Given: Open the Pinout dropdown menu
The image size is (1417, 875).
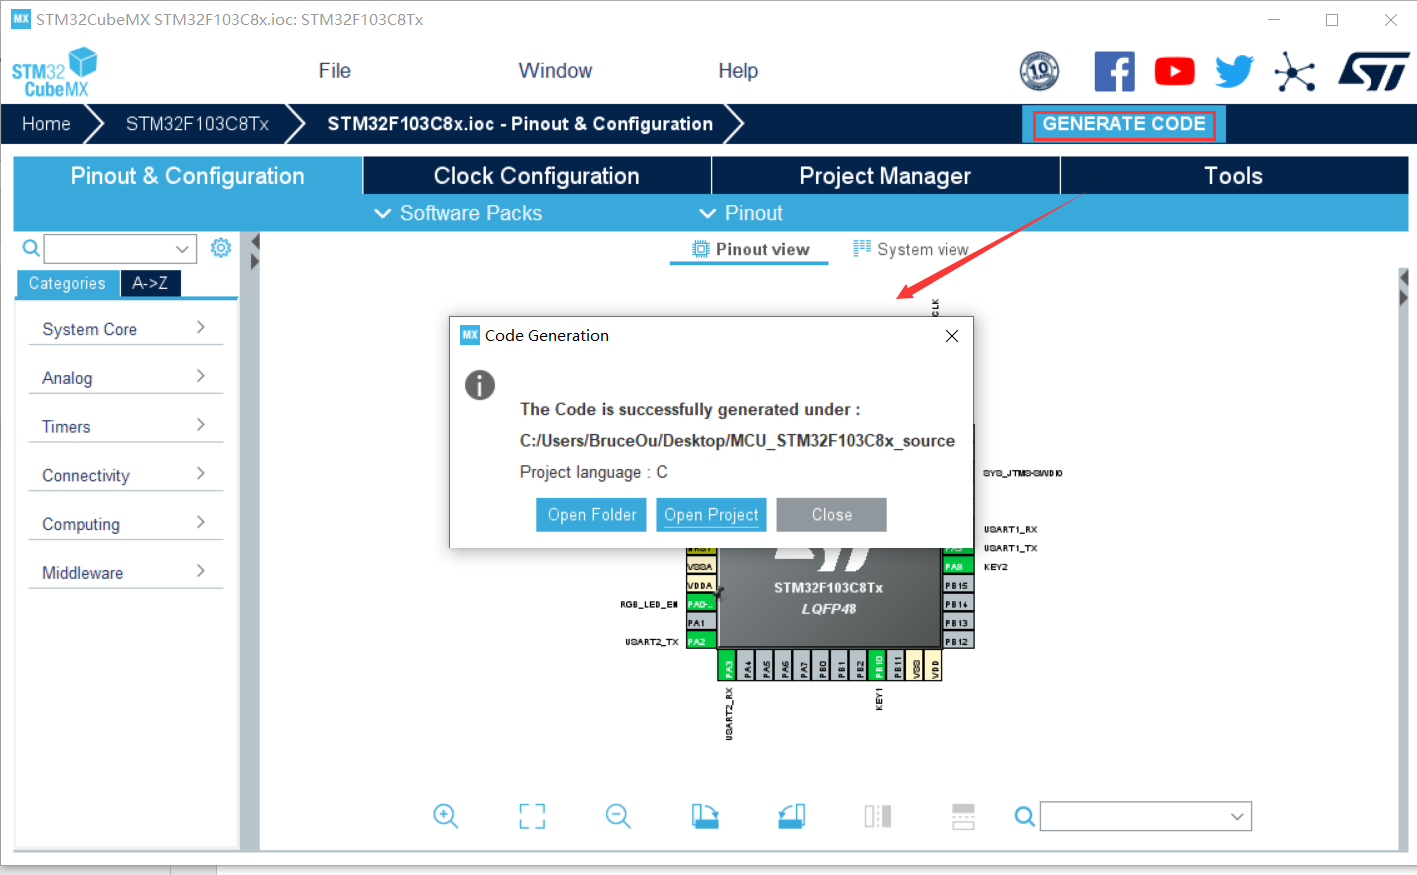Looking at the screenshot, I should [741, 213].
